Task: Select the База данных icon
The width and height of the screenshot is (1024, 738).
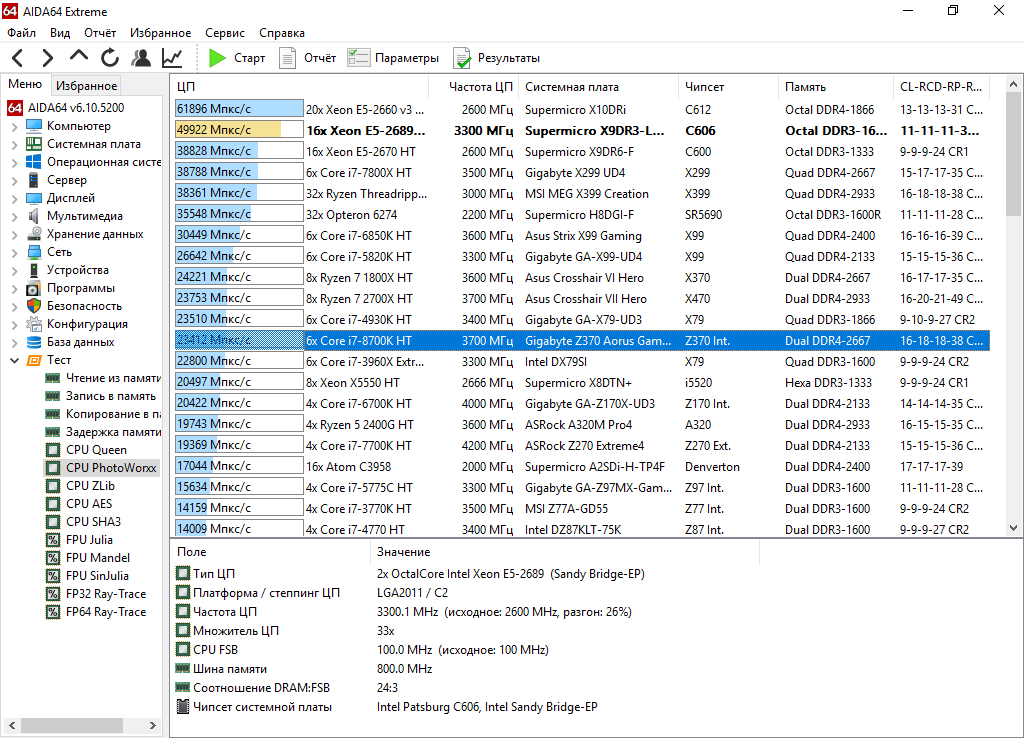Action: (34, 342)
